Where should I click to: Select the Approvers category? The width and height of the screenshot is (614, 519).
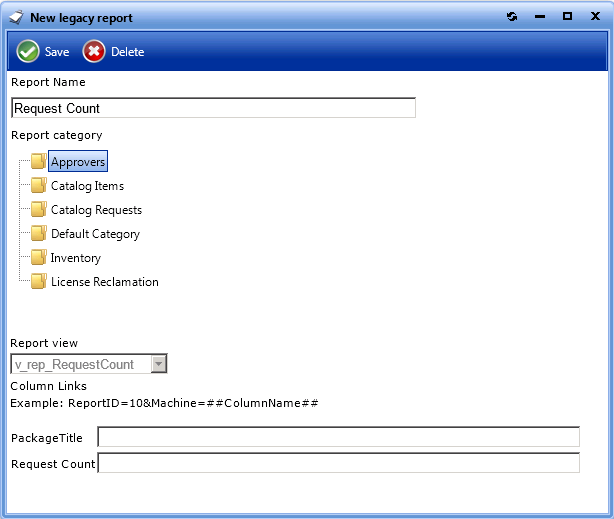[x=78, y=161]
